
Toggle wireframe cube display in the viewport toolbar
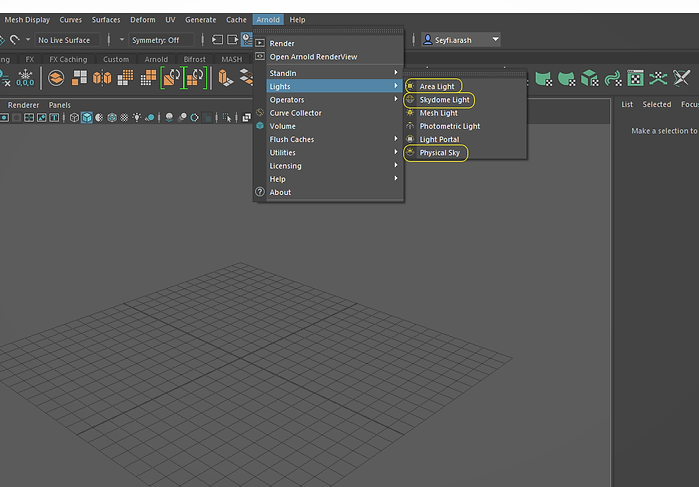(74, 117)
